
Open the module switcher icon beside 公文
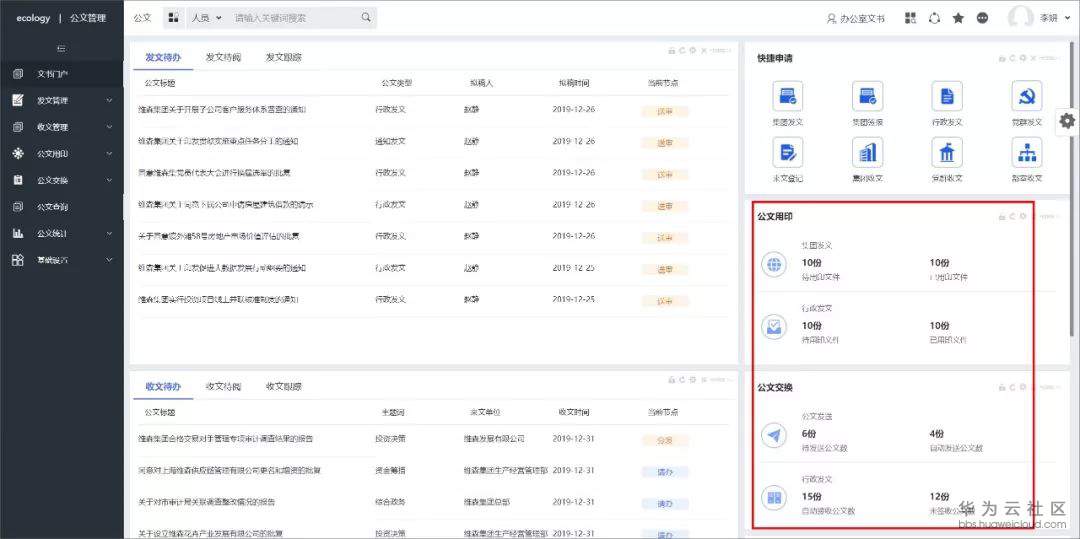point(174,18)
